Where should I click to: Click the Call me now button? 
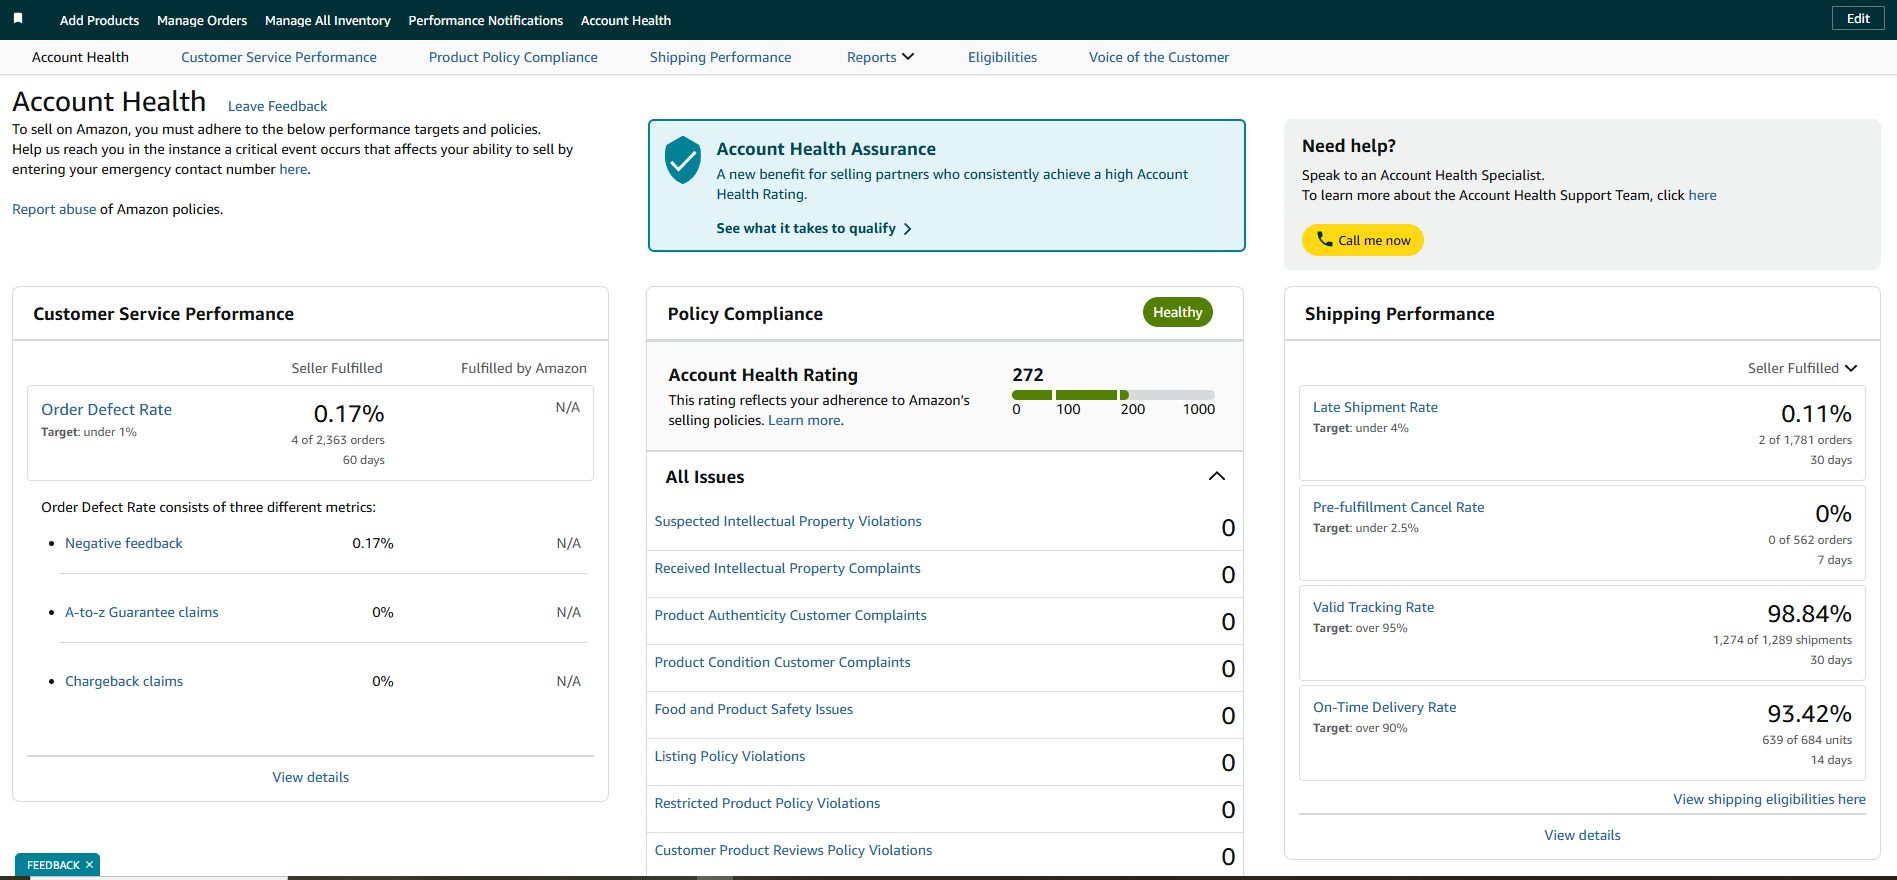coord(1362,240)
